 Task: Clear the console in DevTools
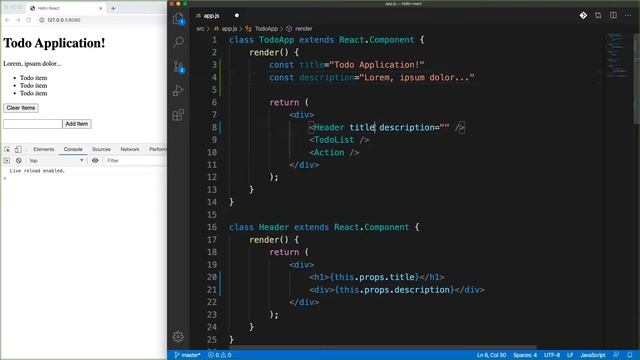pos(19,161)
